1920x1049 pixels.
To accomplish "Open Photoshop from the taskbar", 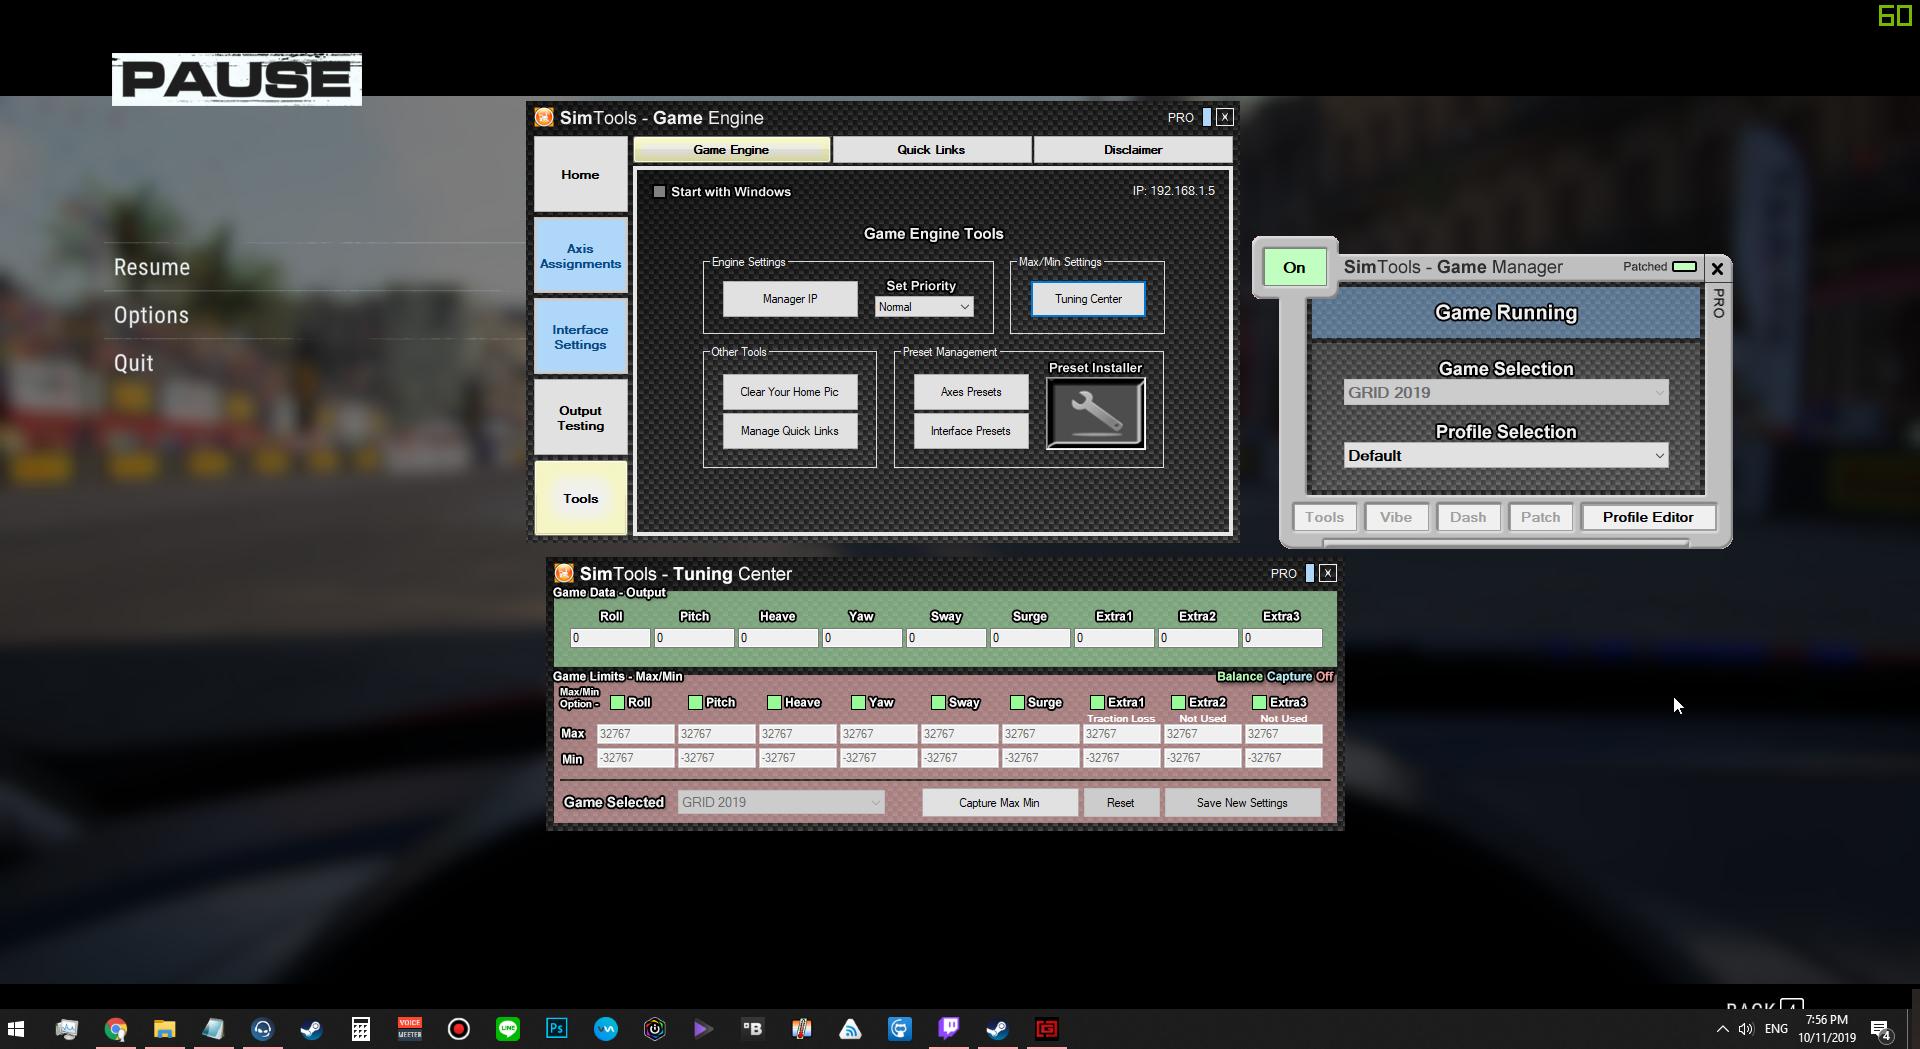I will pos(557,1028).
